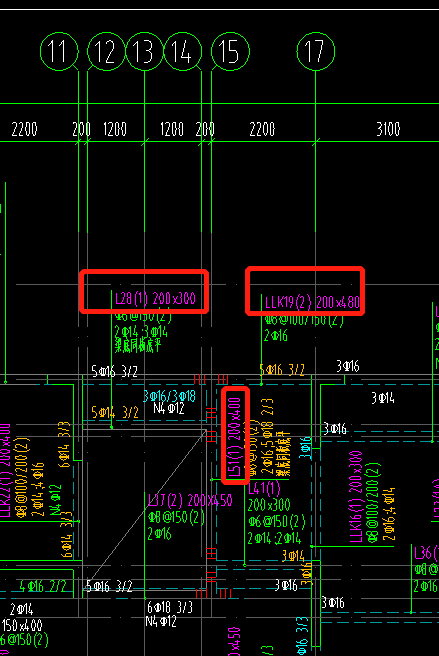This screenshot has width=439, height=656.
Task: Select 2Φ14;2Φ14 text under L41(1)
Action: pyautogui.click(x=274, y=538)
